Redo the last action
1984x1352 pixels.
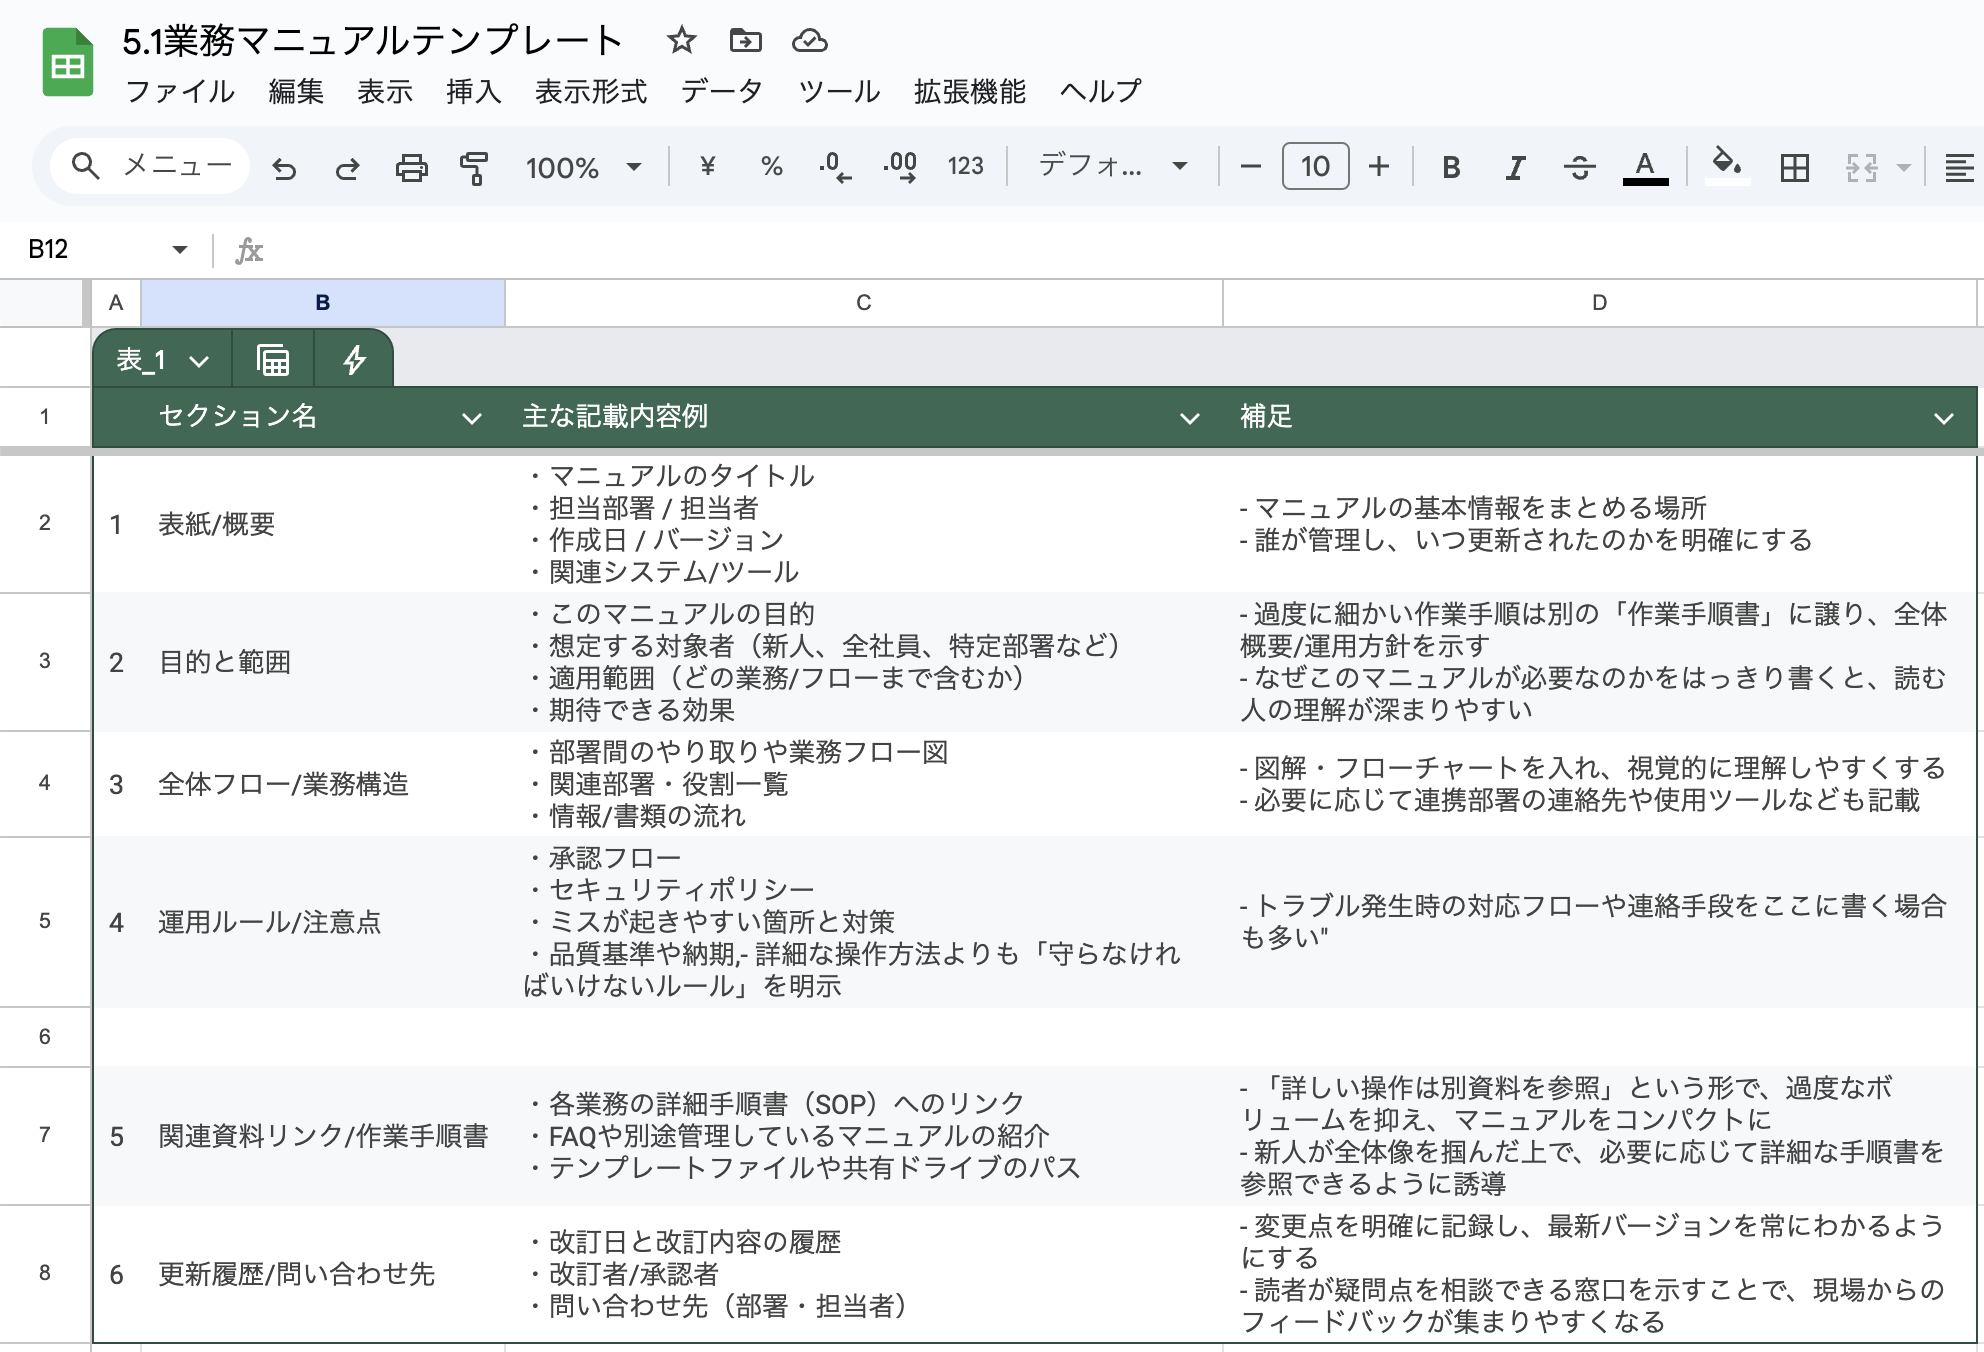(x=348, y=167)
